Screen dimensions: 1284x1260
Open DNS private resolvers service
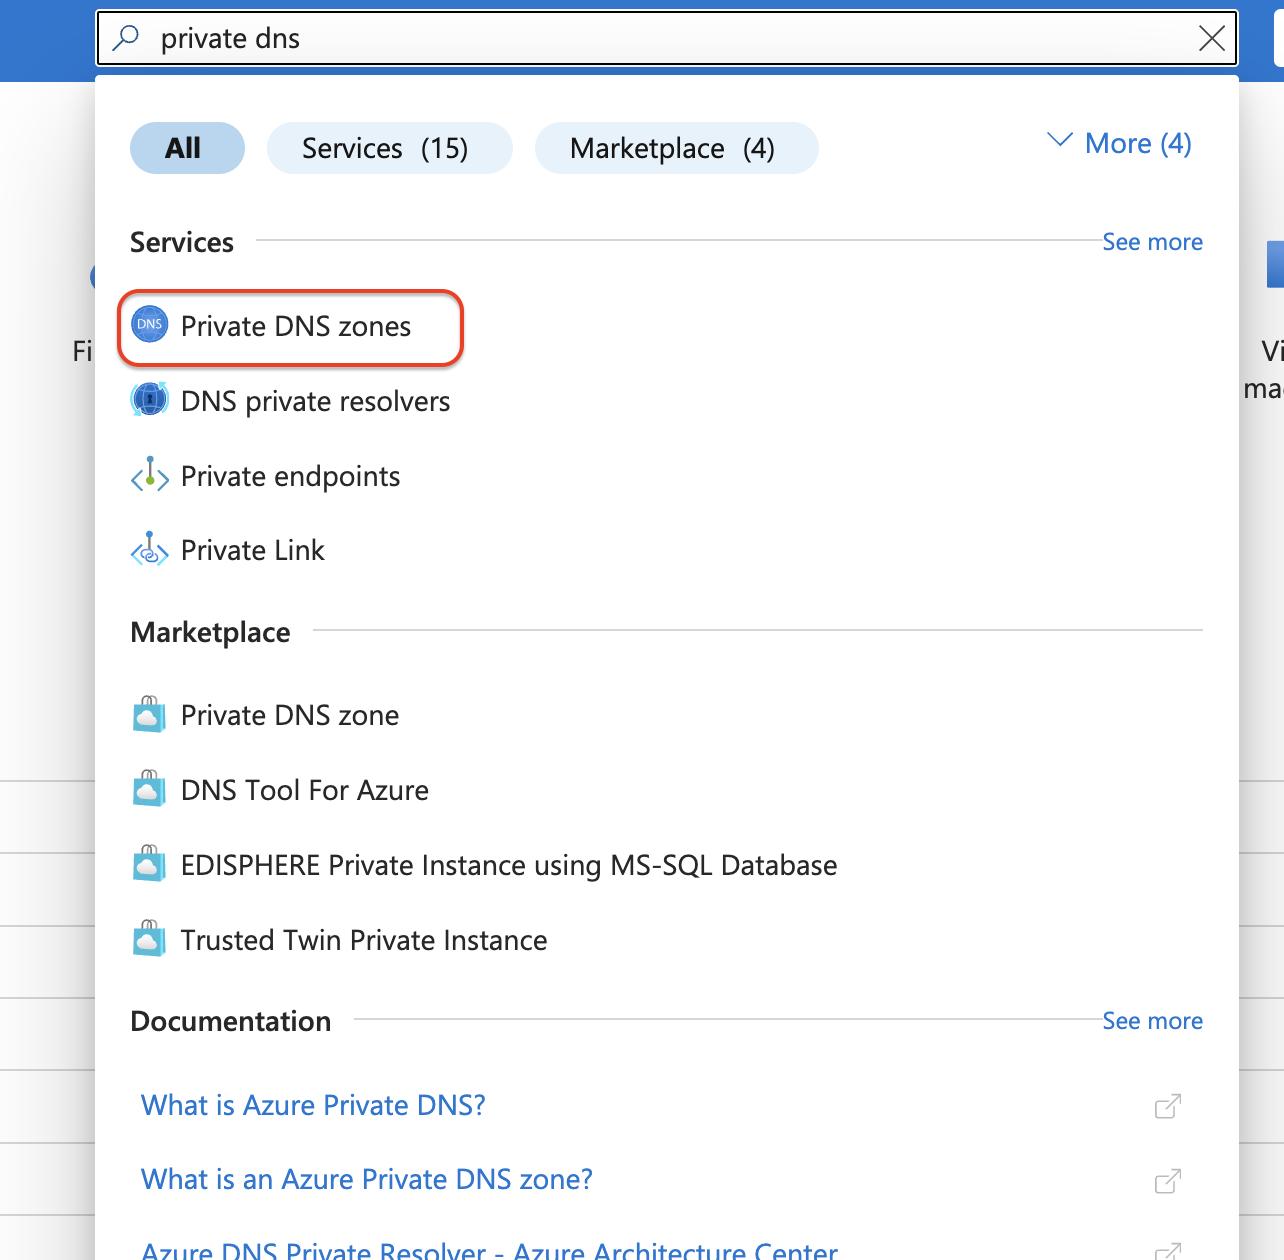tap(315, 401)
